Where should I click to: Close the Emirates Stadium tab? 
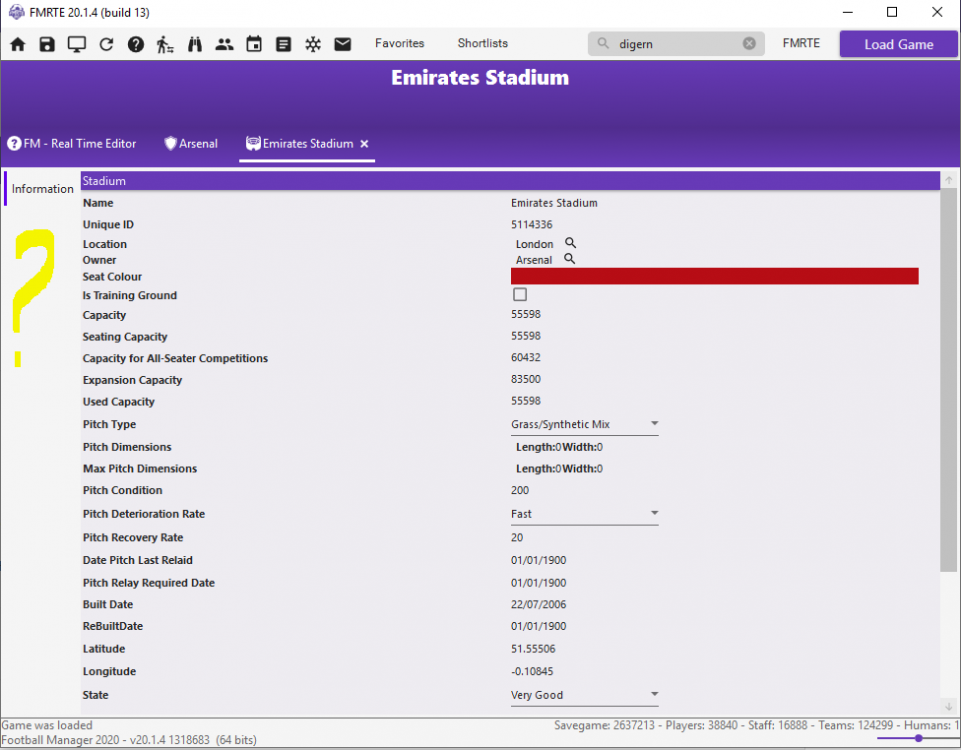click(364, 144)
